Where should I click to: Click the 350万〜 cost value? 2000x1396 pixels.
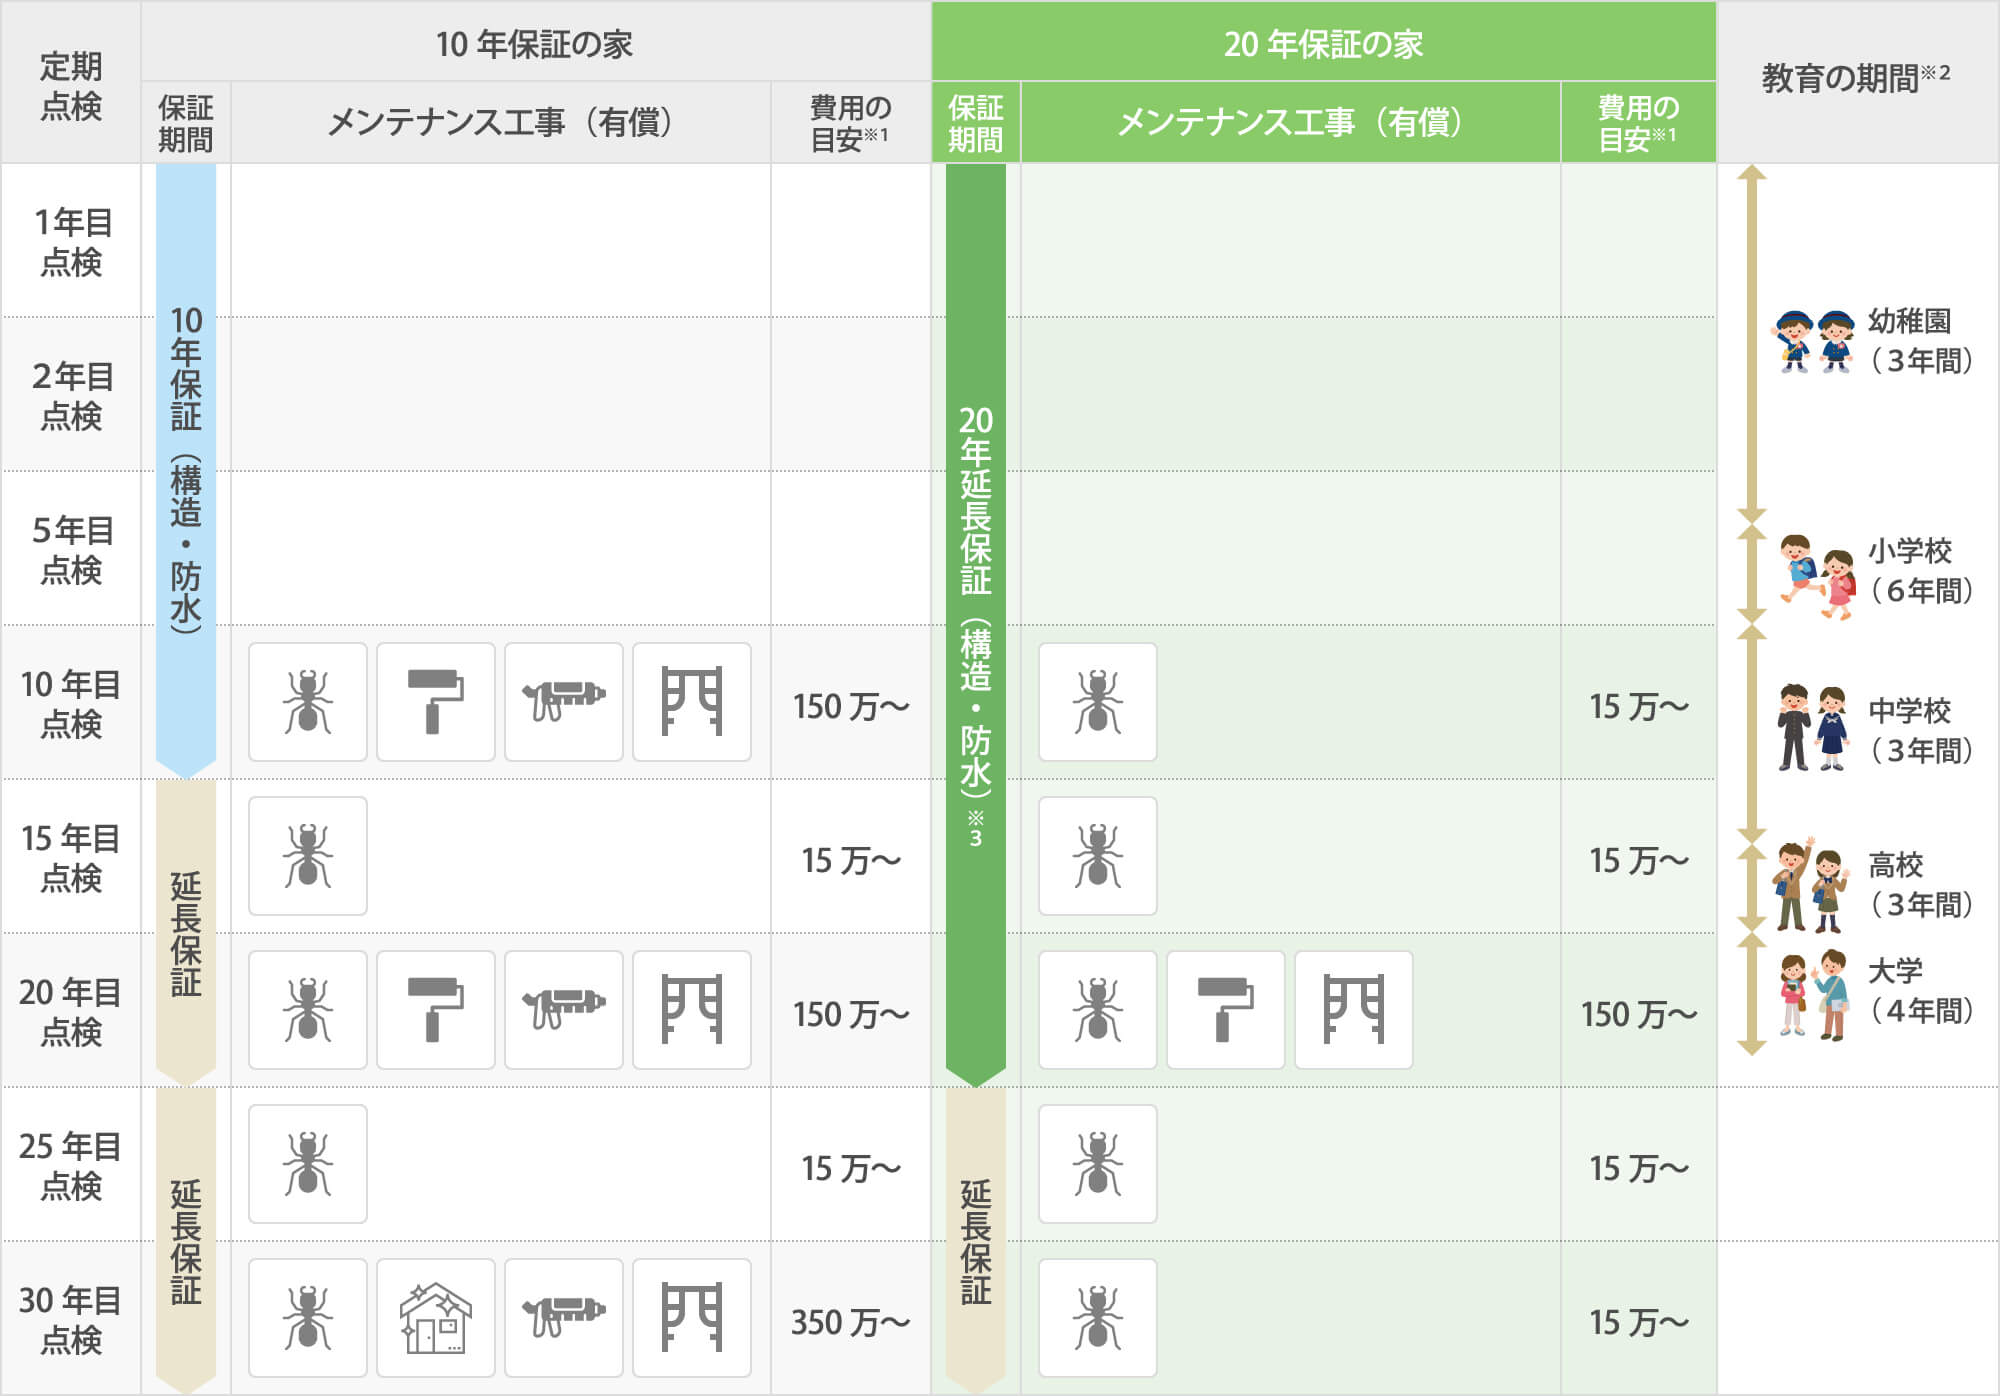[851, 1322]
